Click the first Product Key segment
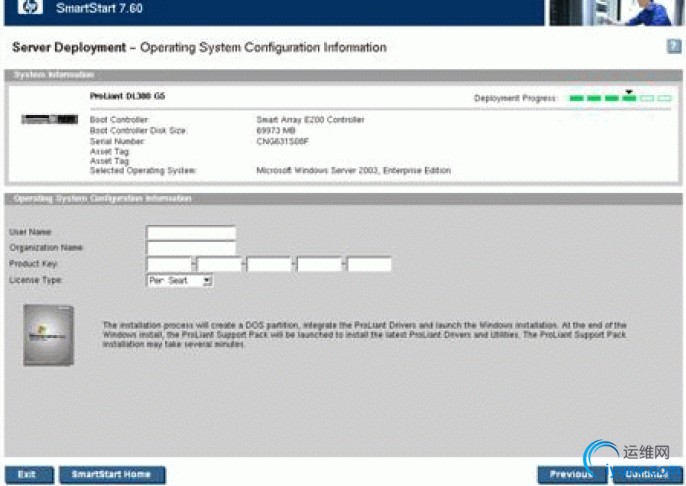 [169, 264]
